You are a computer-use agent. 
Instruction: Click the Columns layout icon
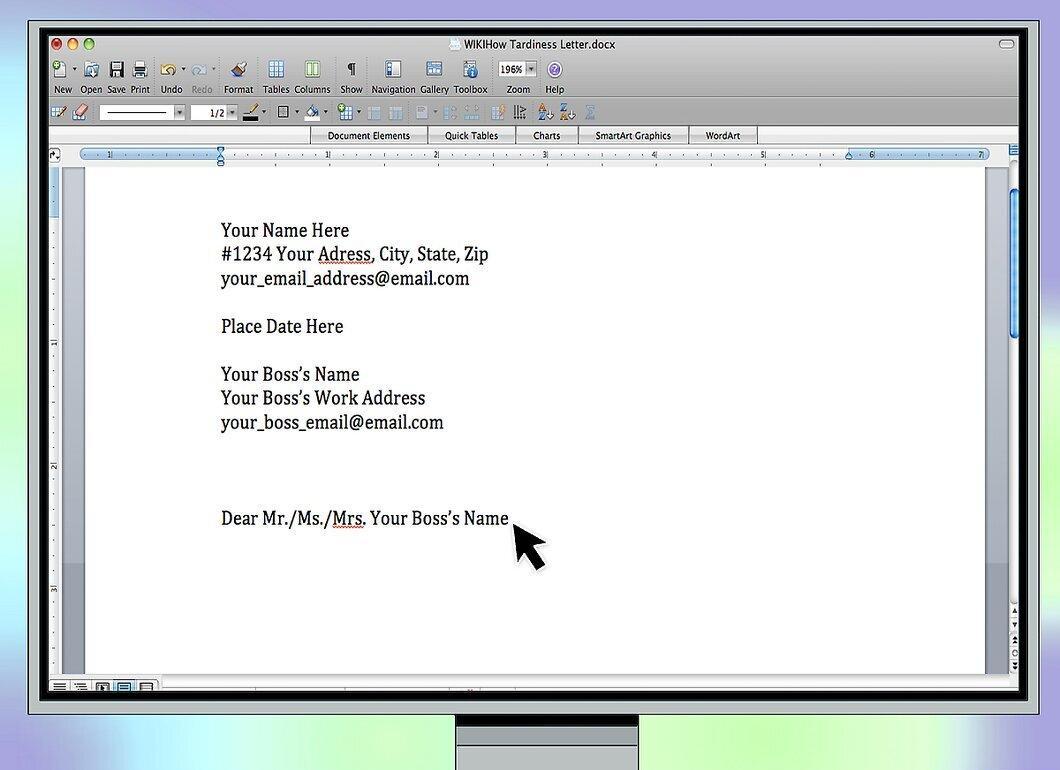click(x=312, y=69)
